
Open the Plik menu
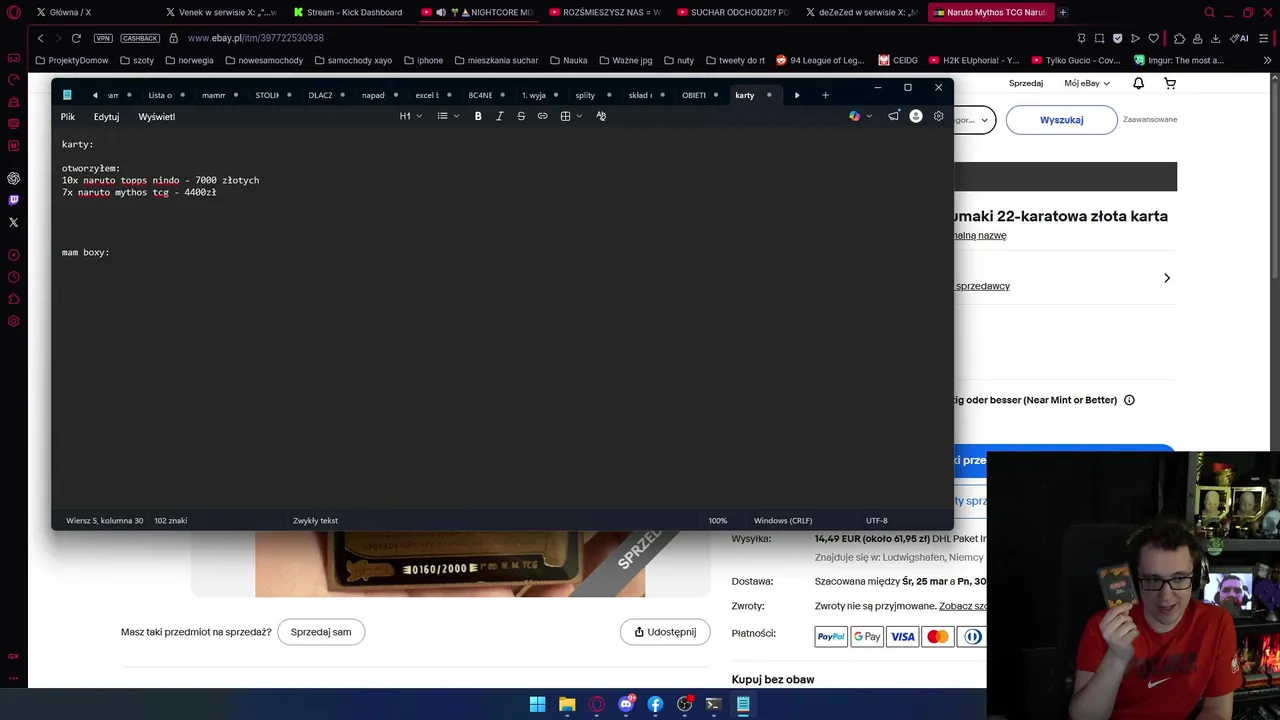point(68,116)
